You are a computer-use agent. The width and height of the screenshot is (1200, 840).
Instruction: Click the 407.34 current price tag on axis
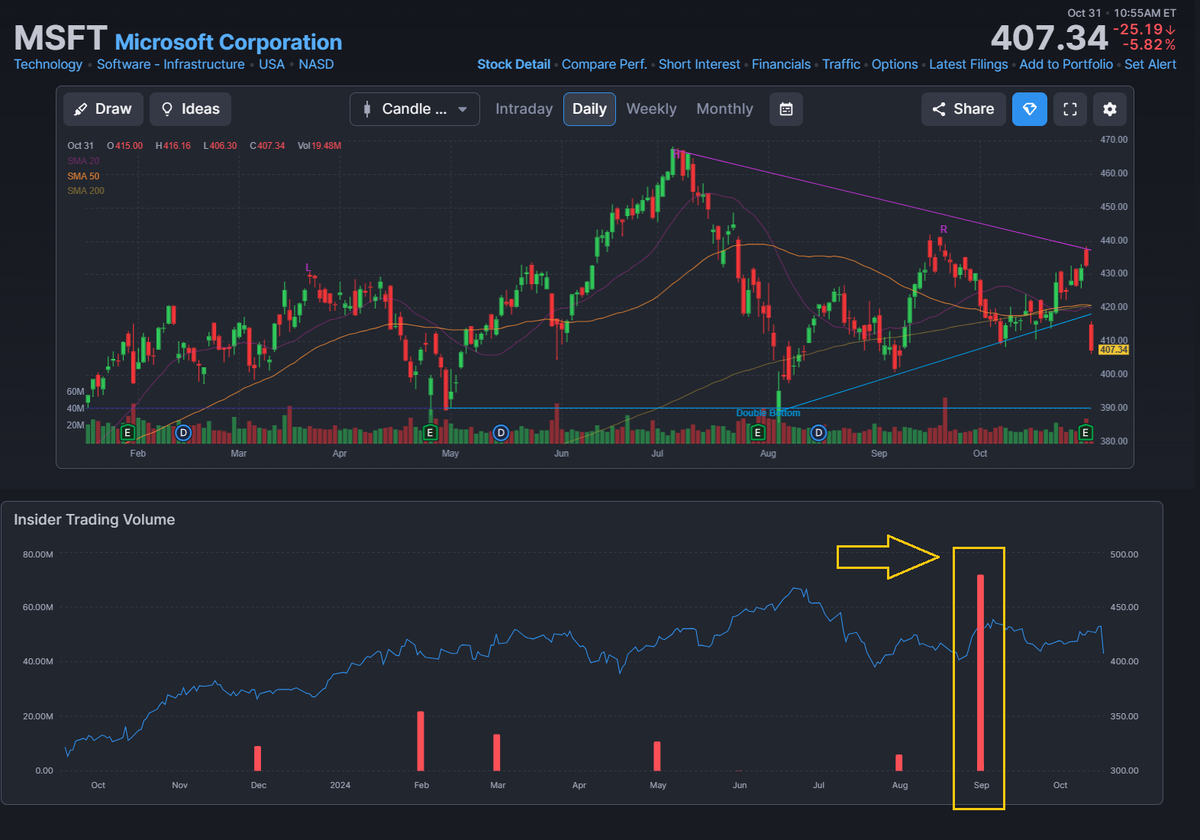coord(1113,349)
